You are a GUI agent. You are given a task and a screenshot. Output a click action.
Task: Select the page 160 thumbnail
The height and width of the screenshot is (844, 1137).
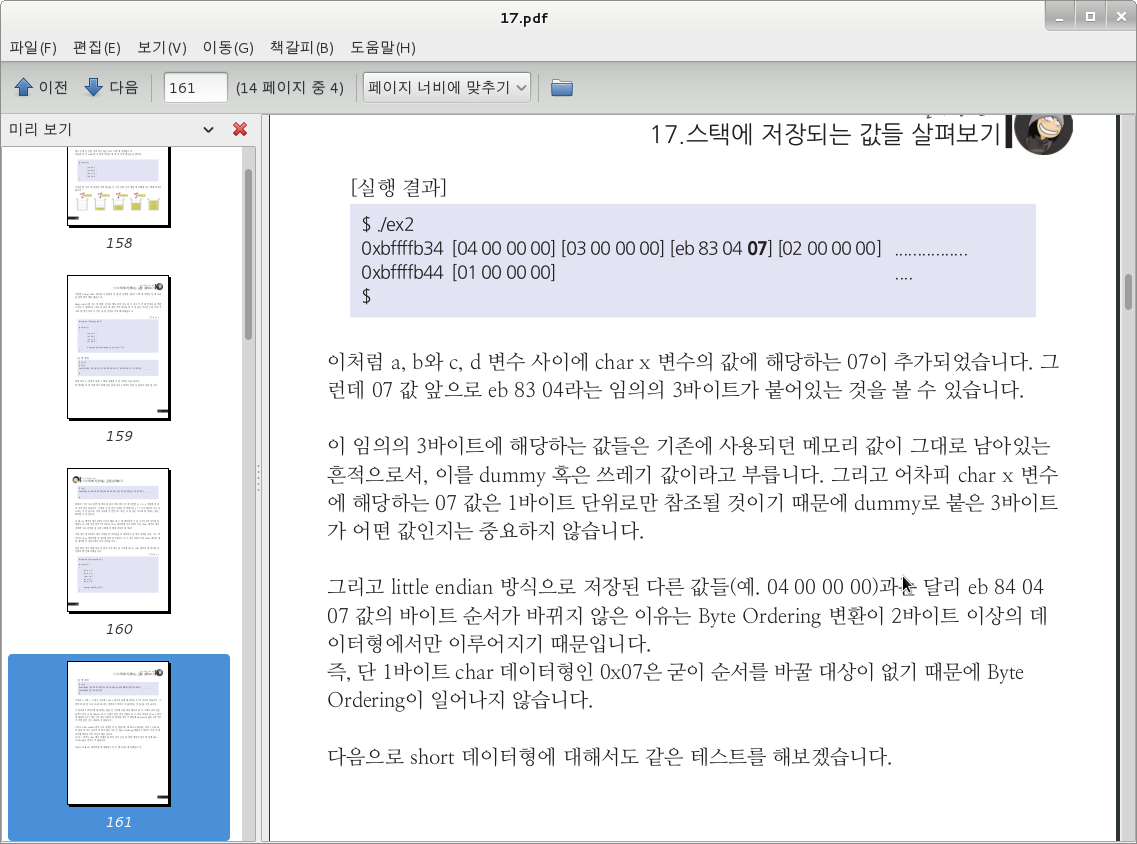118,538
